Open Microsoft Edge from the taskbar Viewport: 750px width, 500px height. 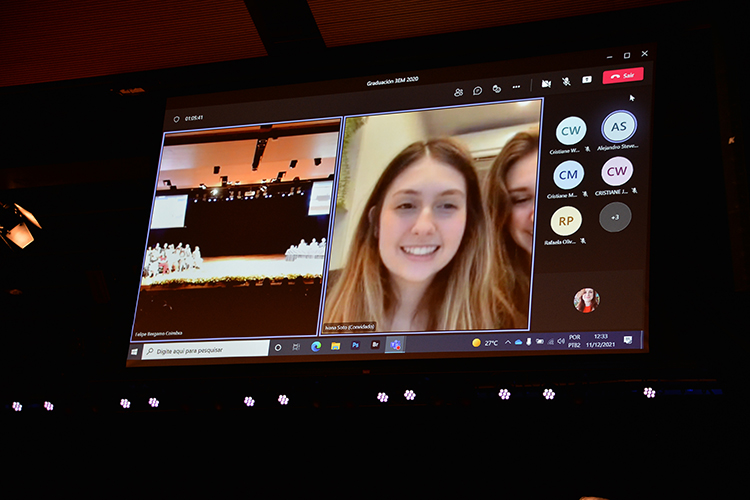[316, 346]
